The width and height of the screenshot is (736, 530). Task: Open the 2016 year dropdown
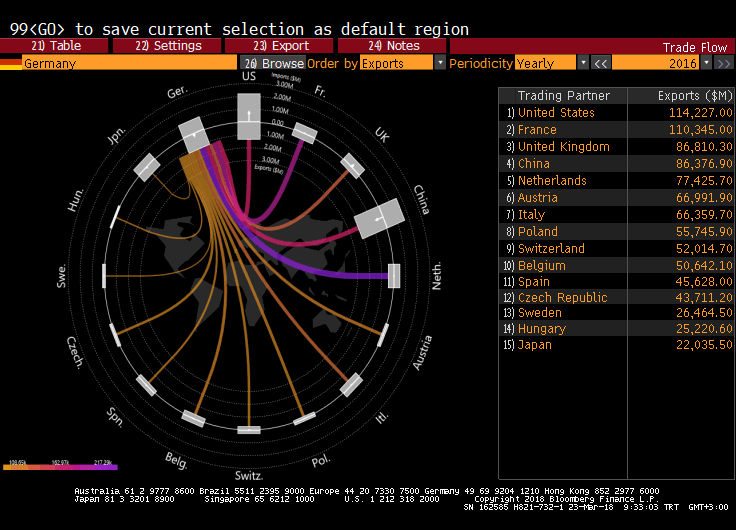(706, 63)
